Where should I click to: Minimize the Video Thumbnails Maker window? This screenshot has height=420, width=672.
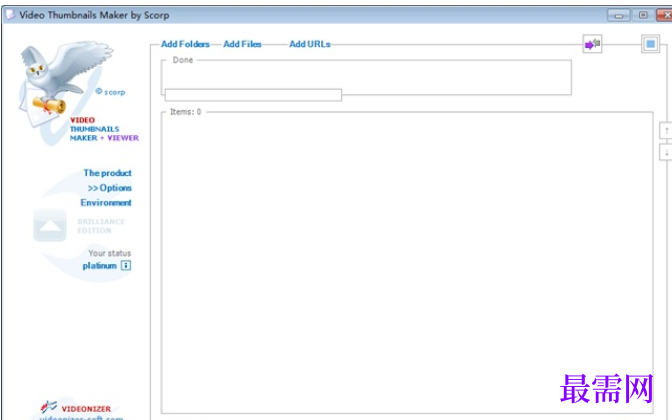[618, 15]
